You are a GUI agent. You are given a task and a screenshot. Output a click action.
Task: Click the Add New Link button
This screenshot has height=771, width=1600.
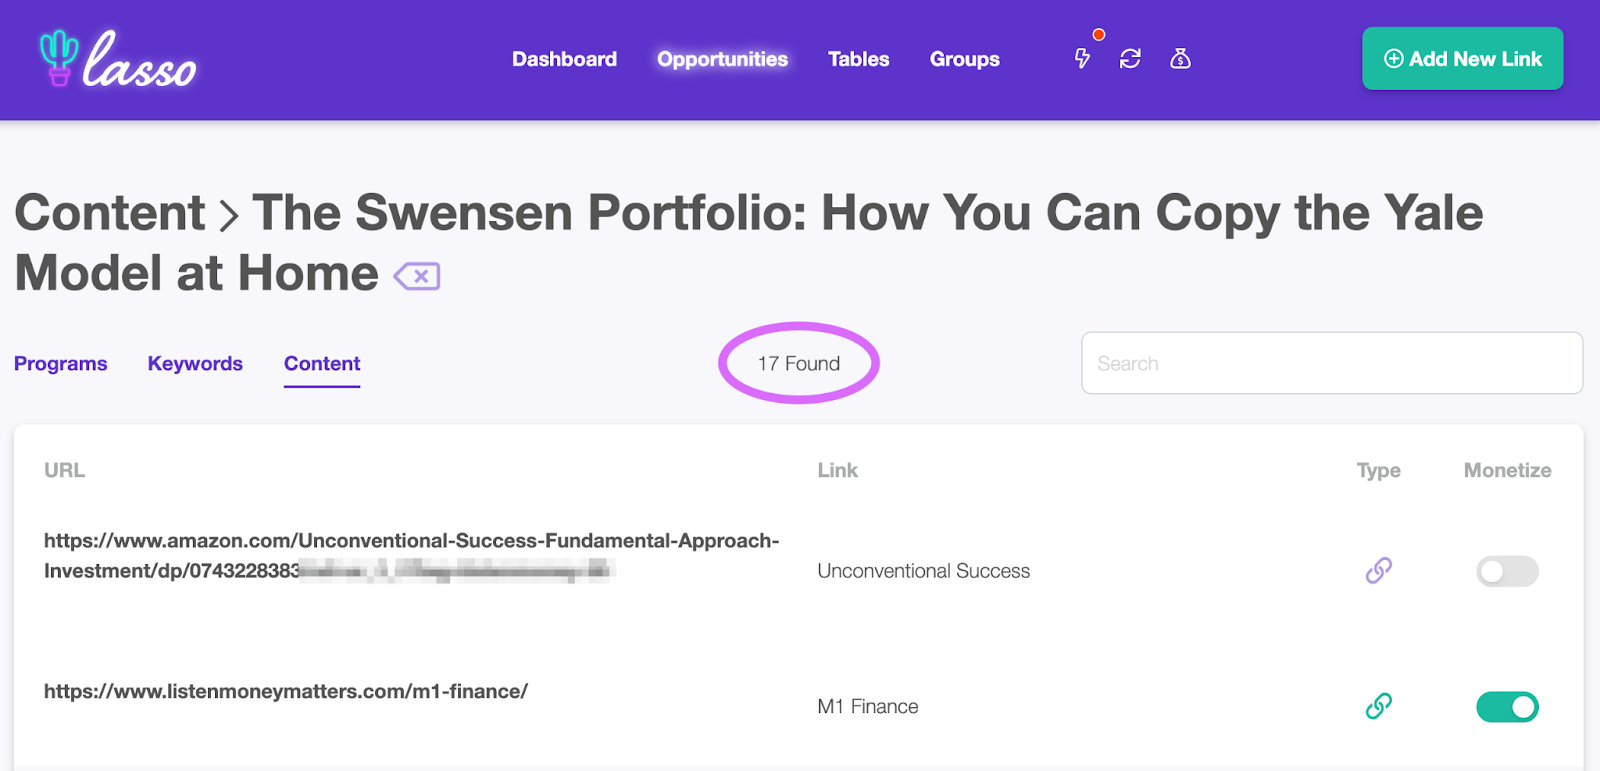[x=1462, y=59]
